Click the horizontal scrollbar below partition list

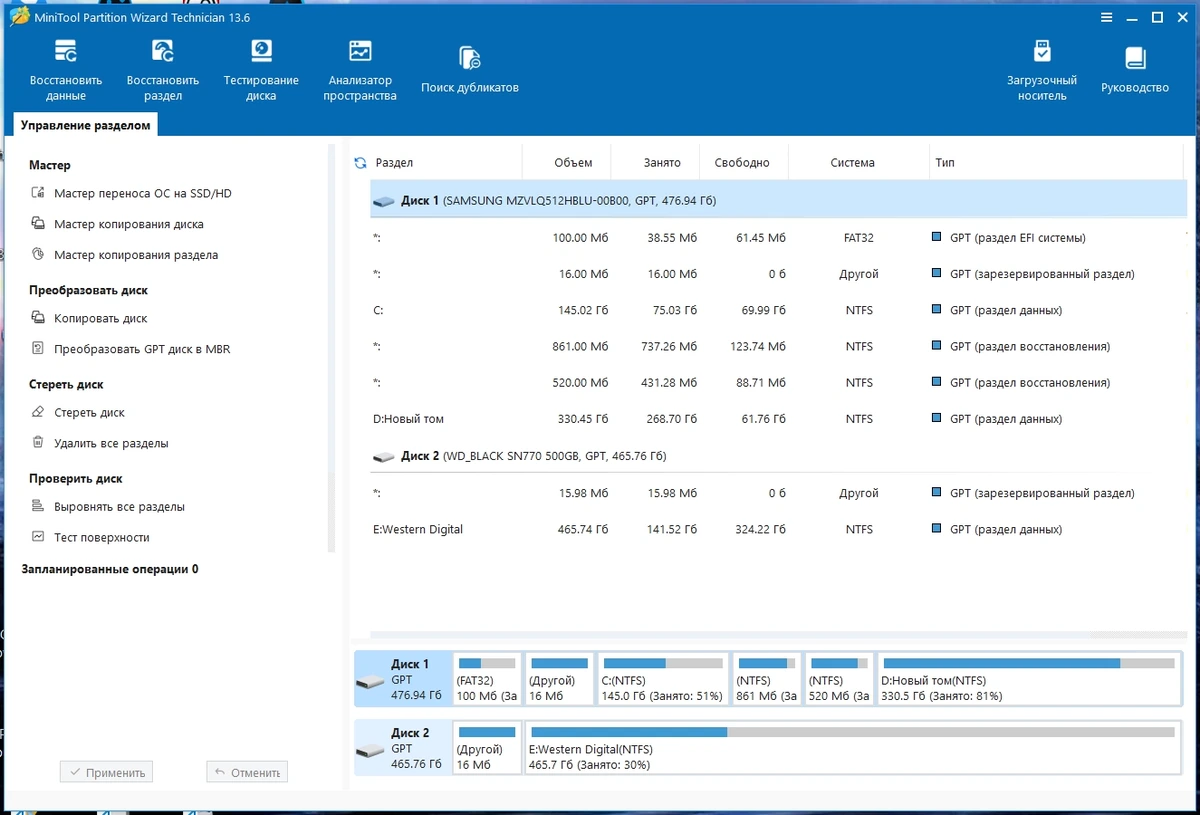click(778, 634)
